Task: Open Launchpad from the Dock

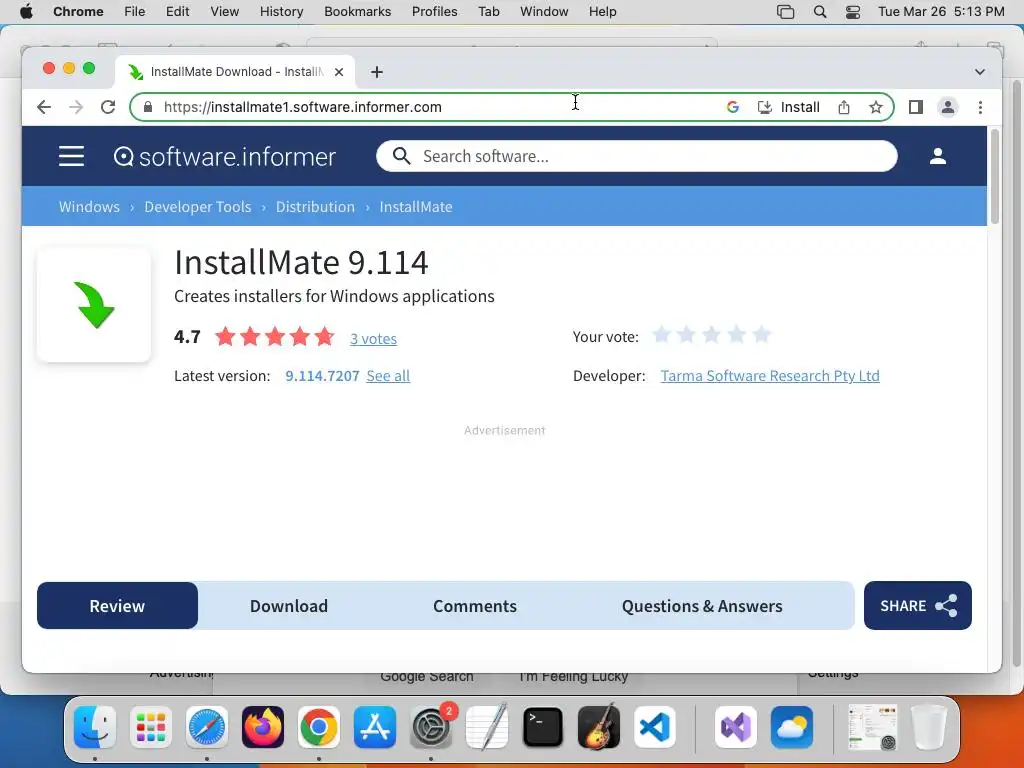Action: point(151,727)
